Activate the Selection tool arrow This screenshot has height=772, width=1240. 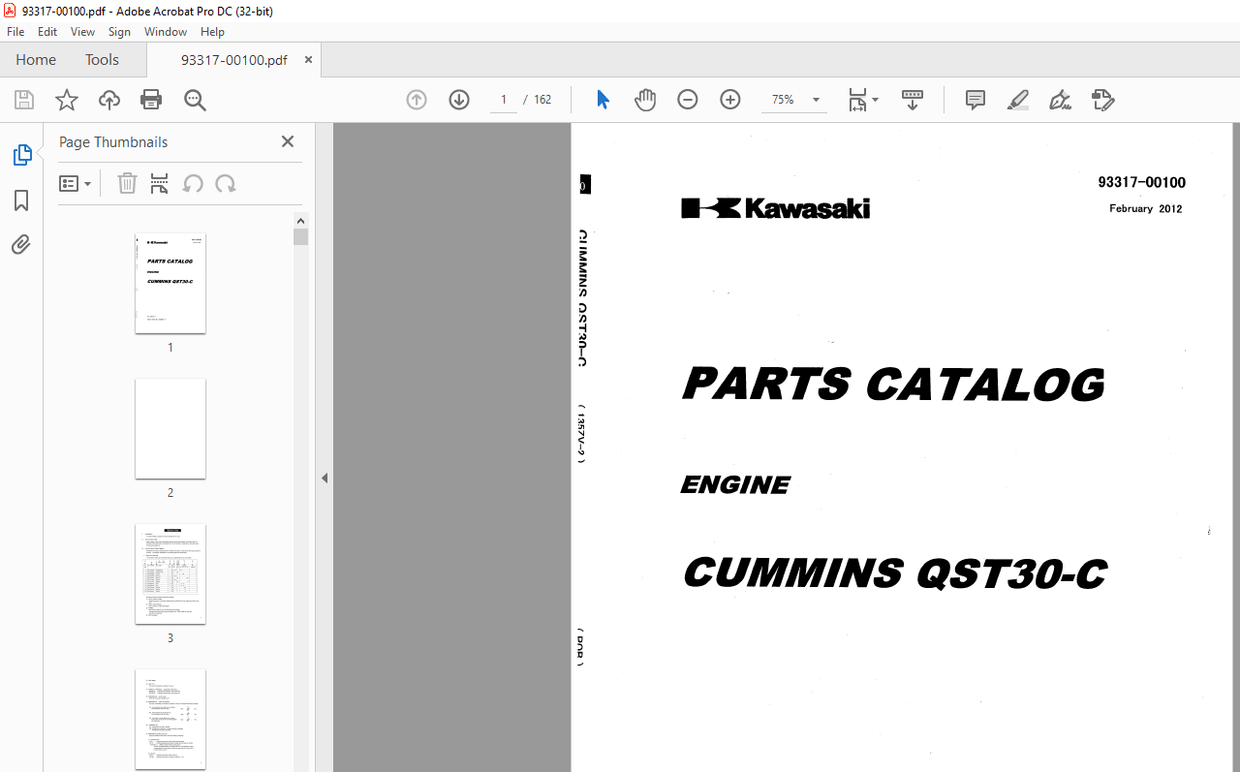point(603,99)
